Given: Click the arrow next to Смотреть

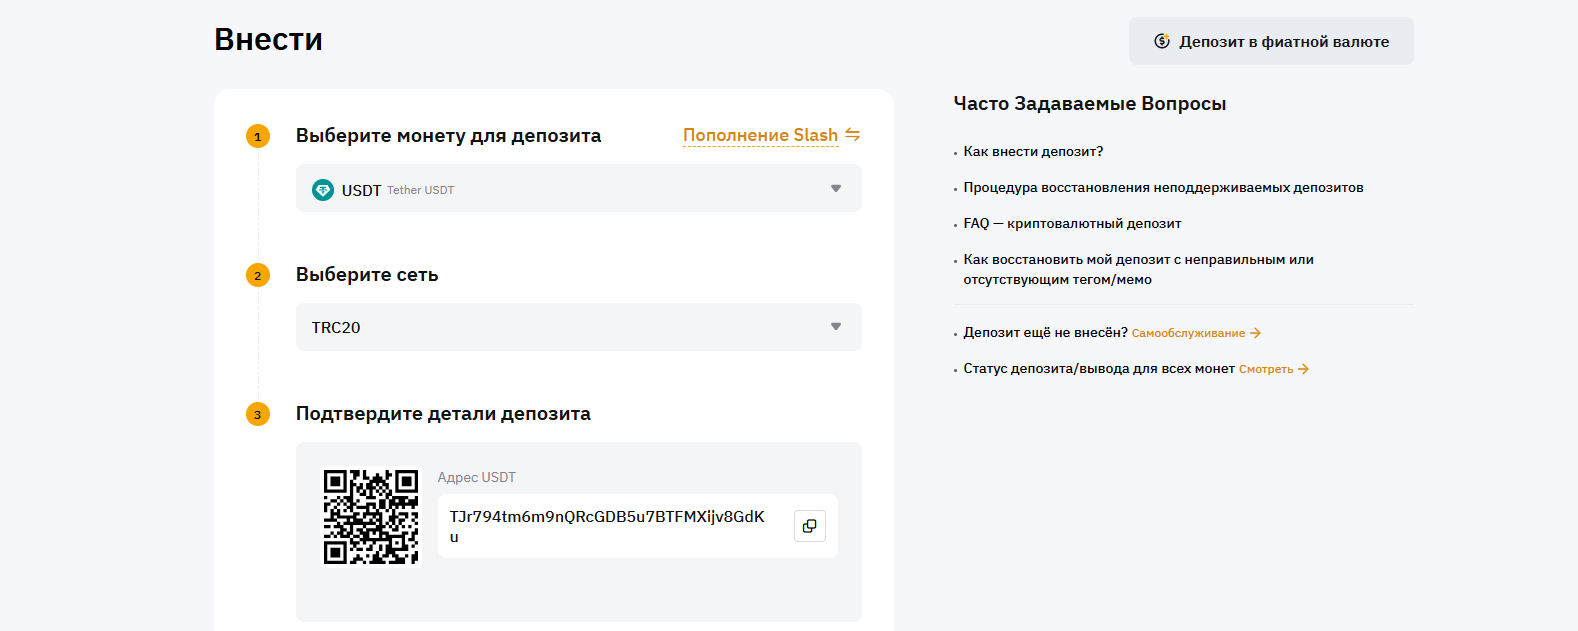Looking at the screenshot, I should (1303, 369).
